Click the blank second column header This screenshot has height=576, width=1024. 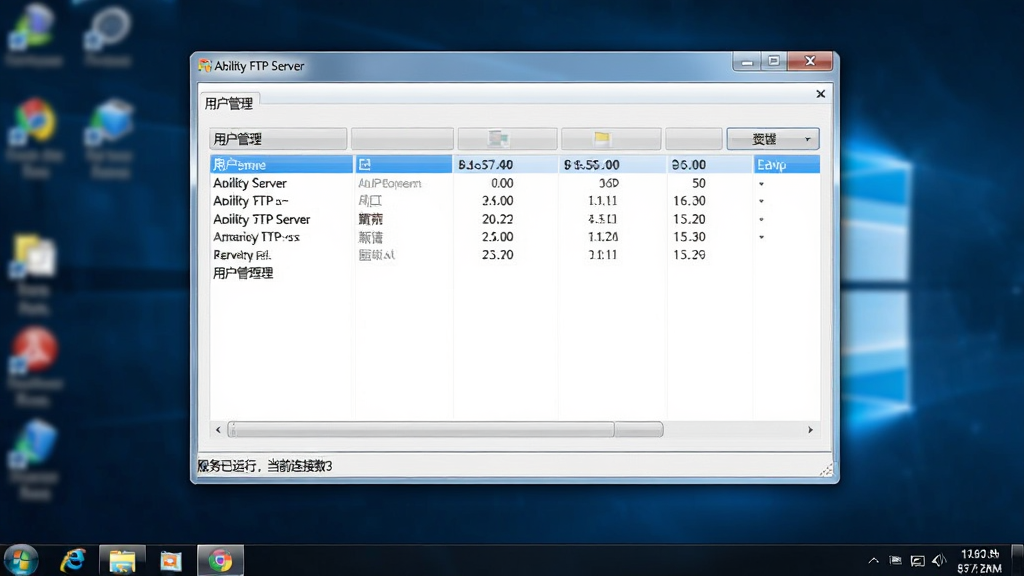click(x=402, y=138)
